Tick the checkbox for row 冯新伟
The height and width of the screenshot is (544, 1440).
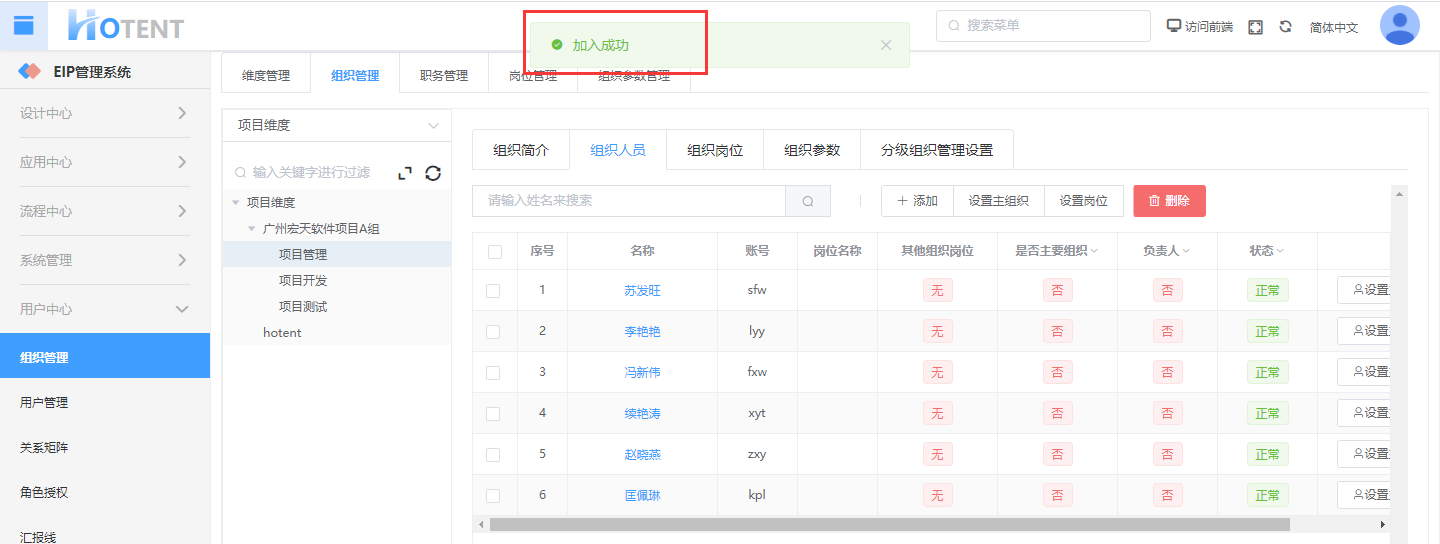pos(493,372)
